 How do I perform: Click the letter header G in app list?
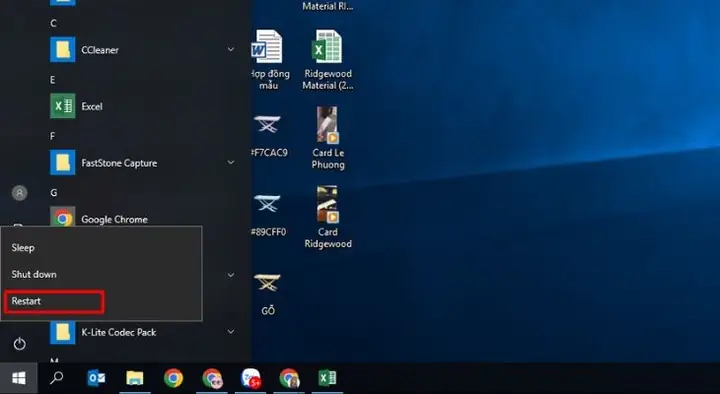point(54,193)
